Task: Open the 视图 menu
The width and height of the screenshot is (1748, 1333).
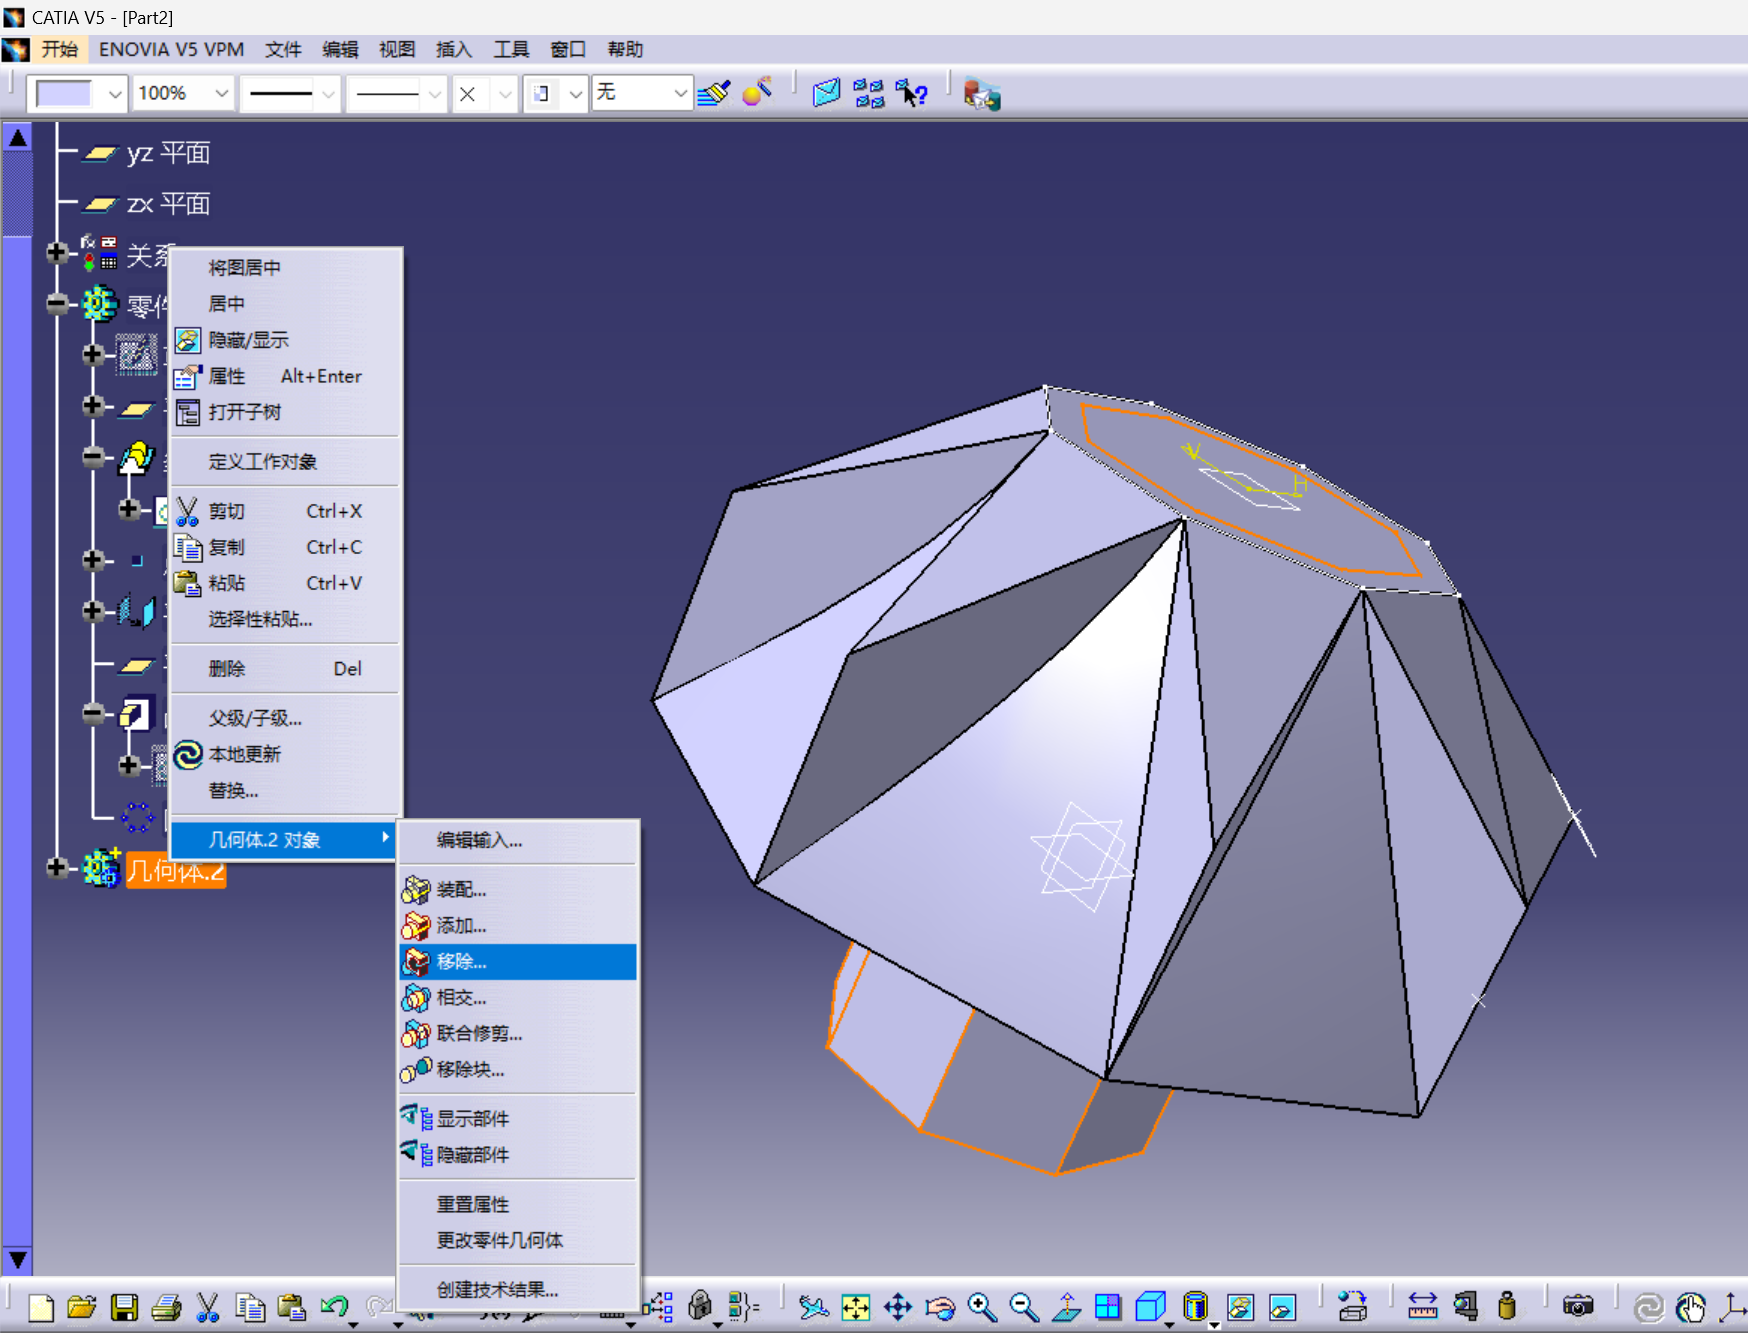Action: tap(397, 49)
